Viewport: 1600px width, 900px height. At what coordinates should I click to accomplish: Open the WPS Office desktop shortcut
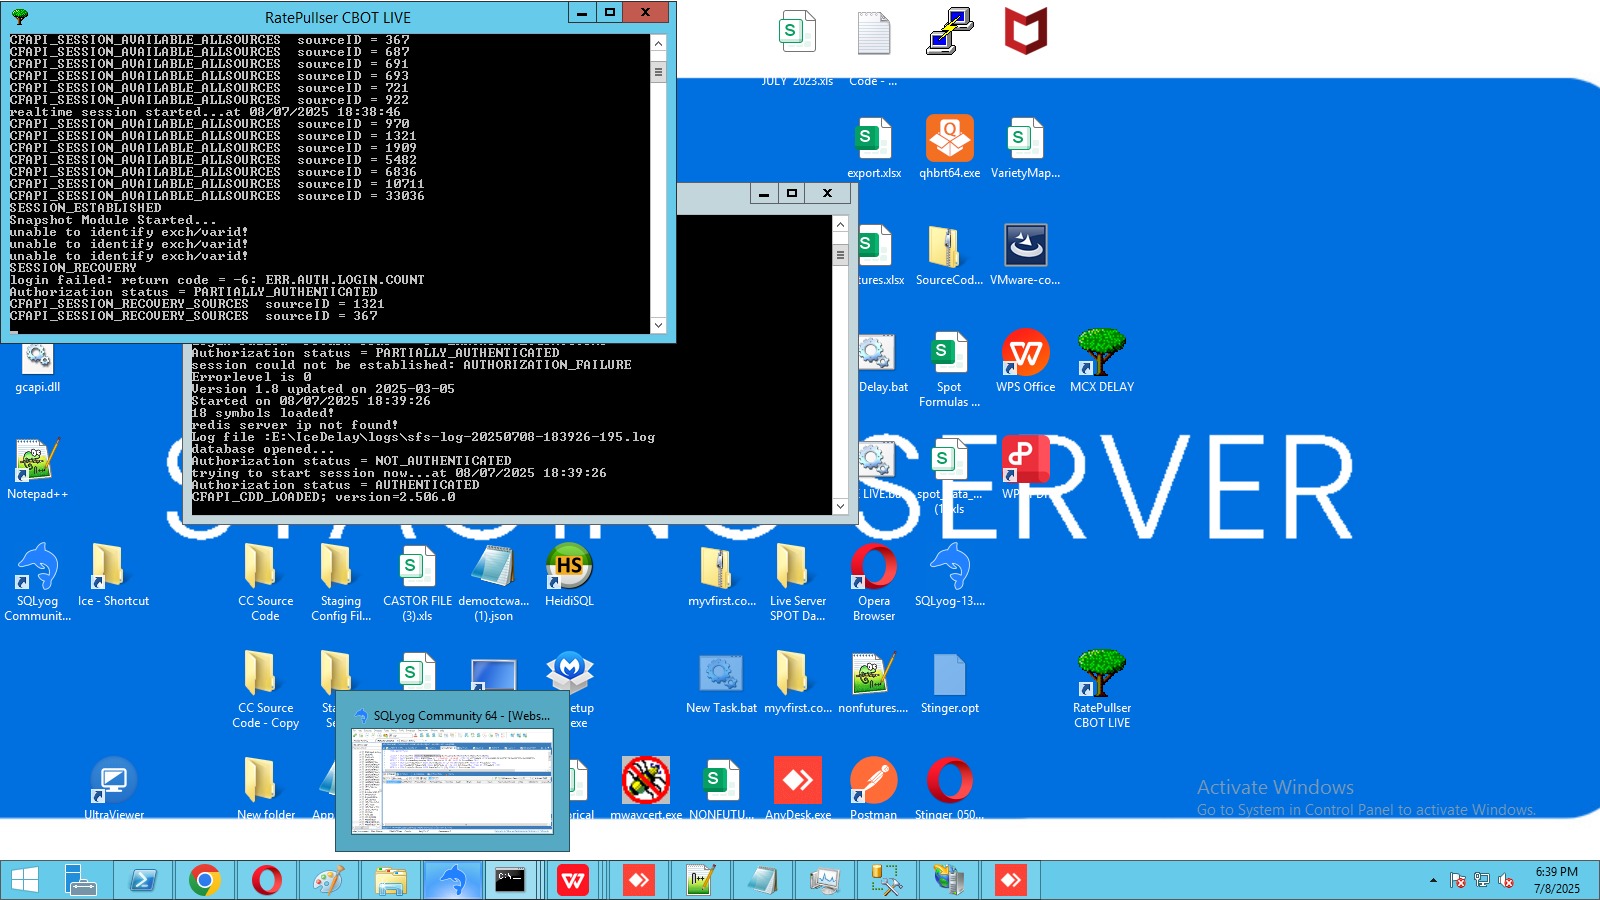point(1025,354)
